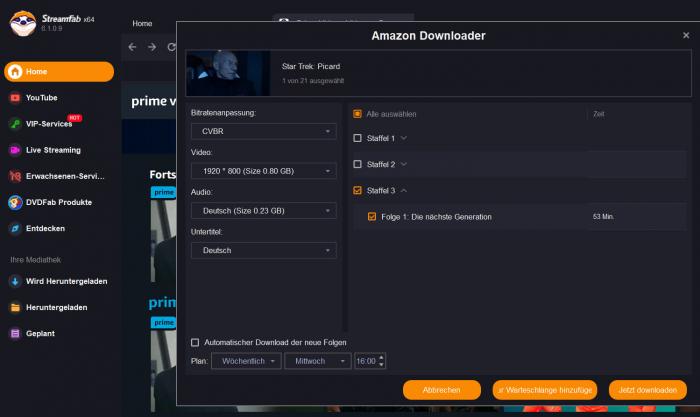Collapse Staffel 3 chevron
This screenshot has height=417, width=700.
pos(404,191)
